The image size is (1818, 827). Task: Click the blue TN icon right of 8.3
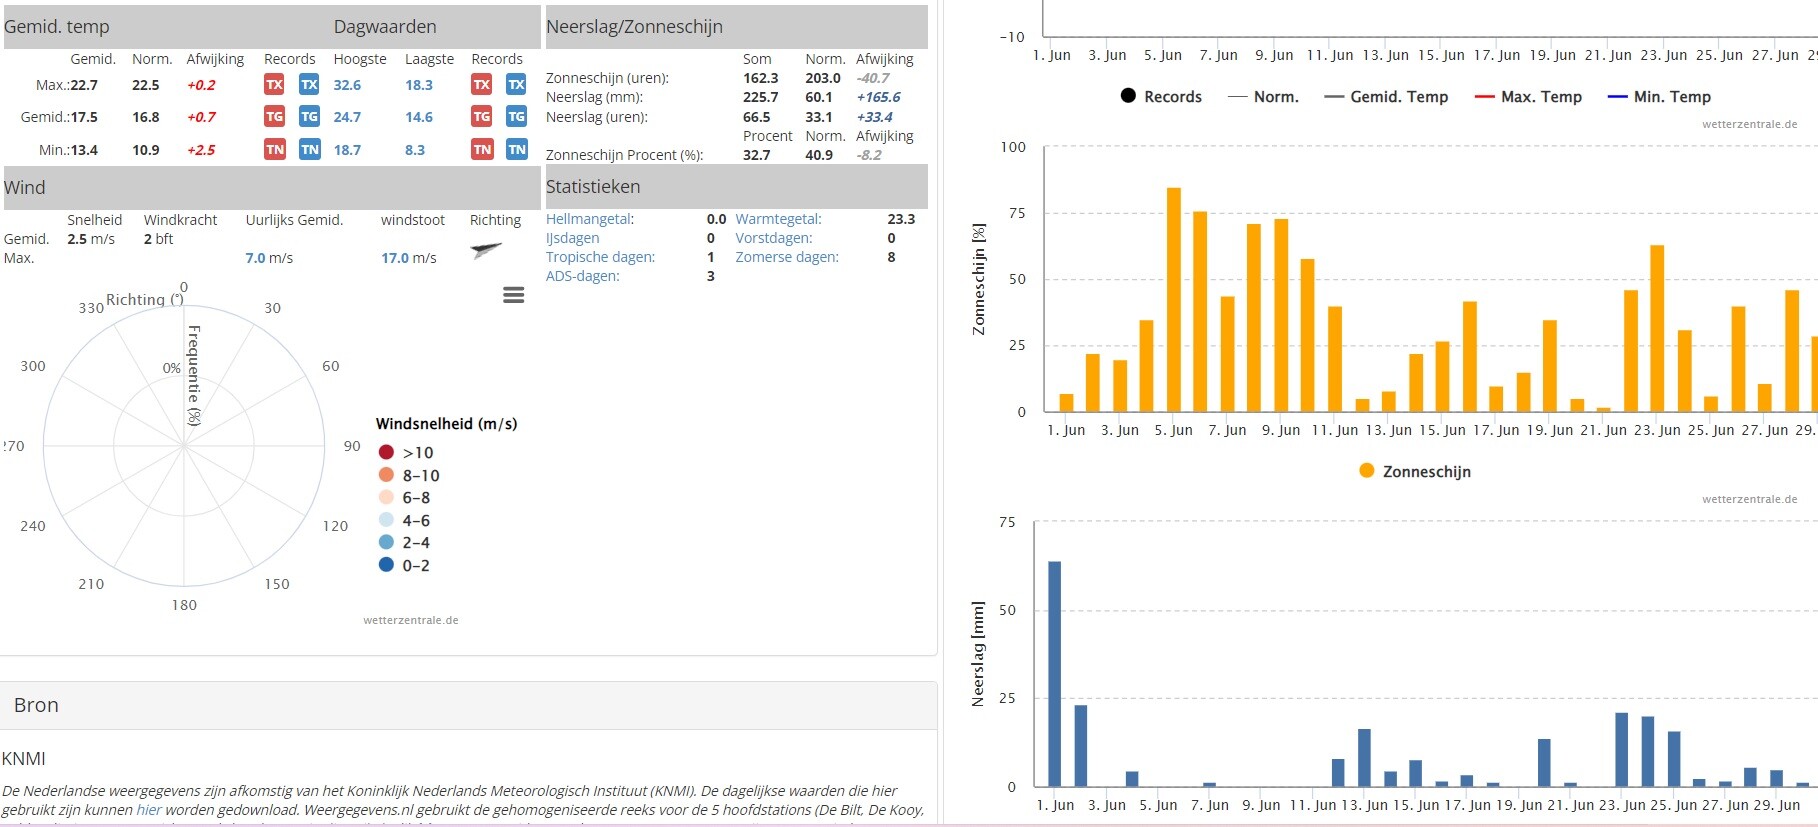point(517,150)
